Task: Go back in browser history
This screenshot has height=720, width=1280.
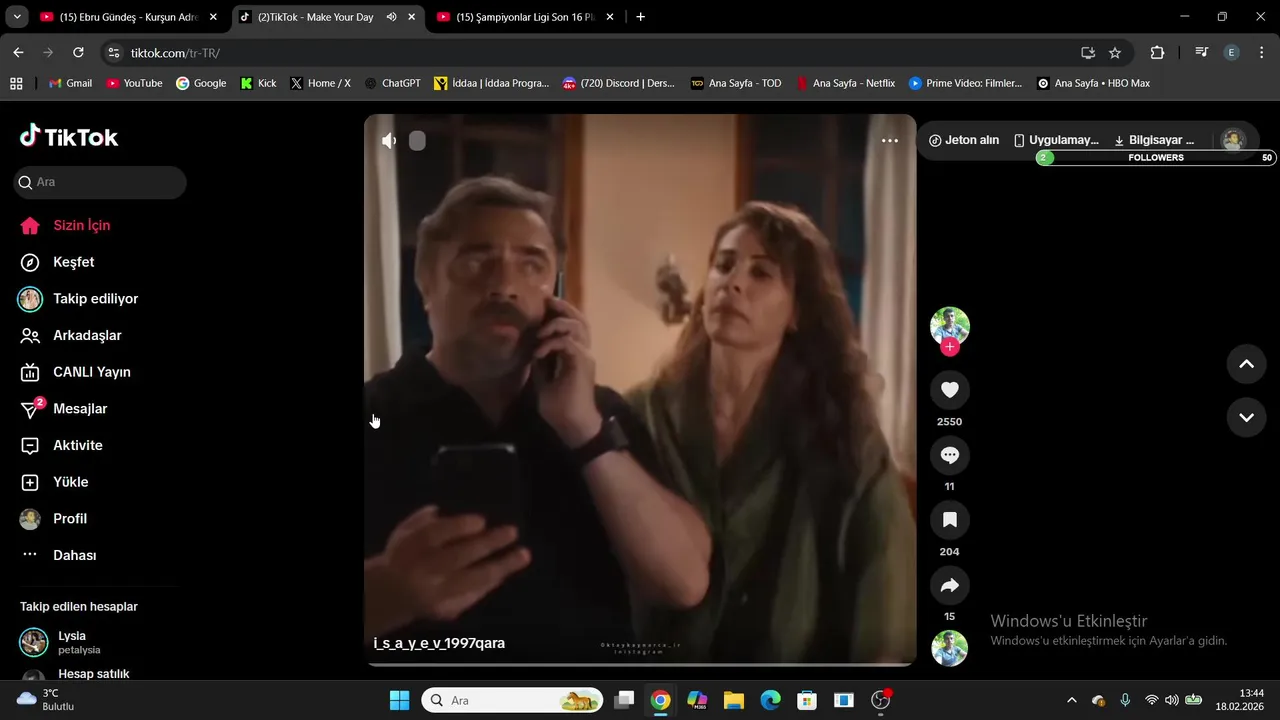Action: coord(18,53)
